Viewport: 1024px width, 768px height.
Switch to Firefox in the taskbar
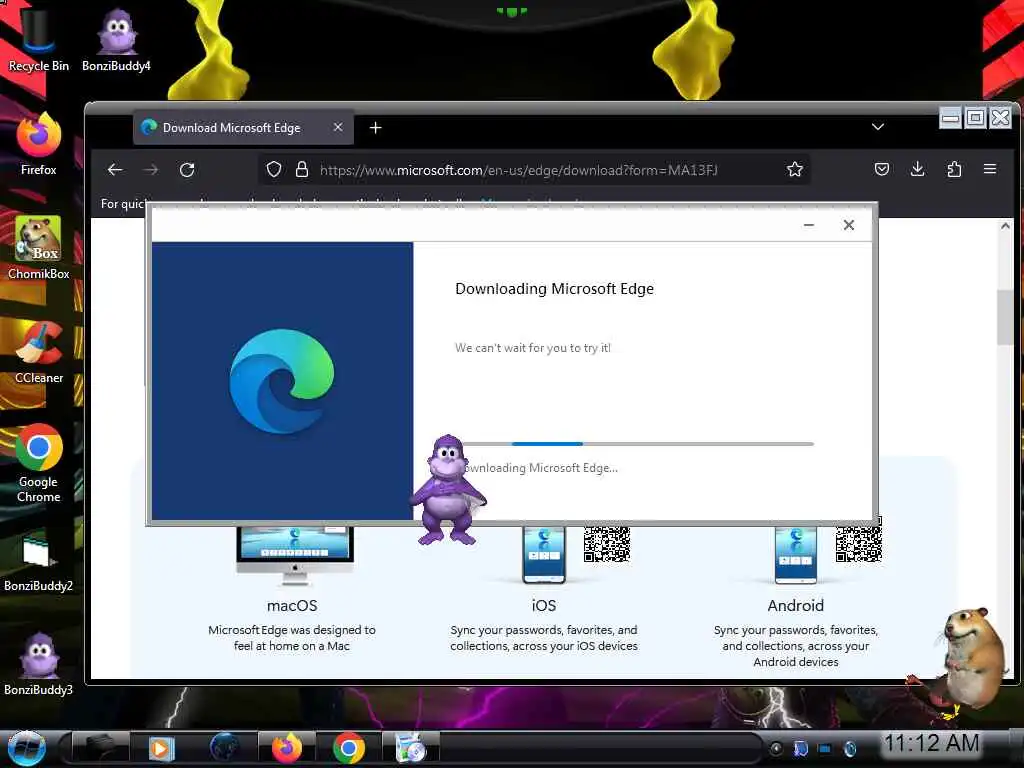(x=287, y=748)
